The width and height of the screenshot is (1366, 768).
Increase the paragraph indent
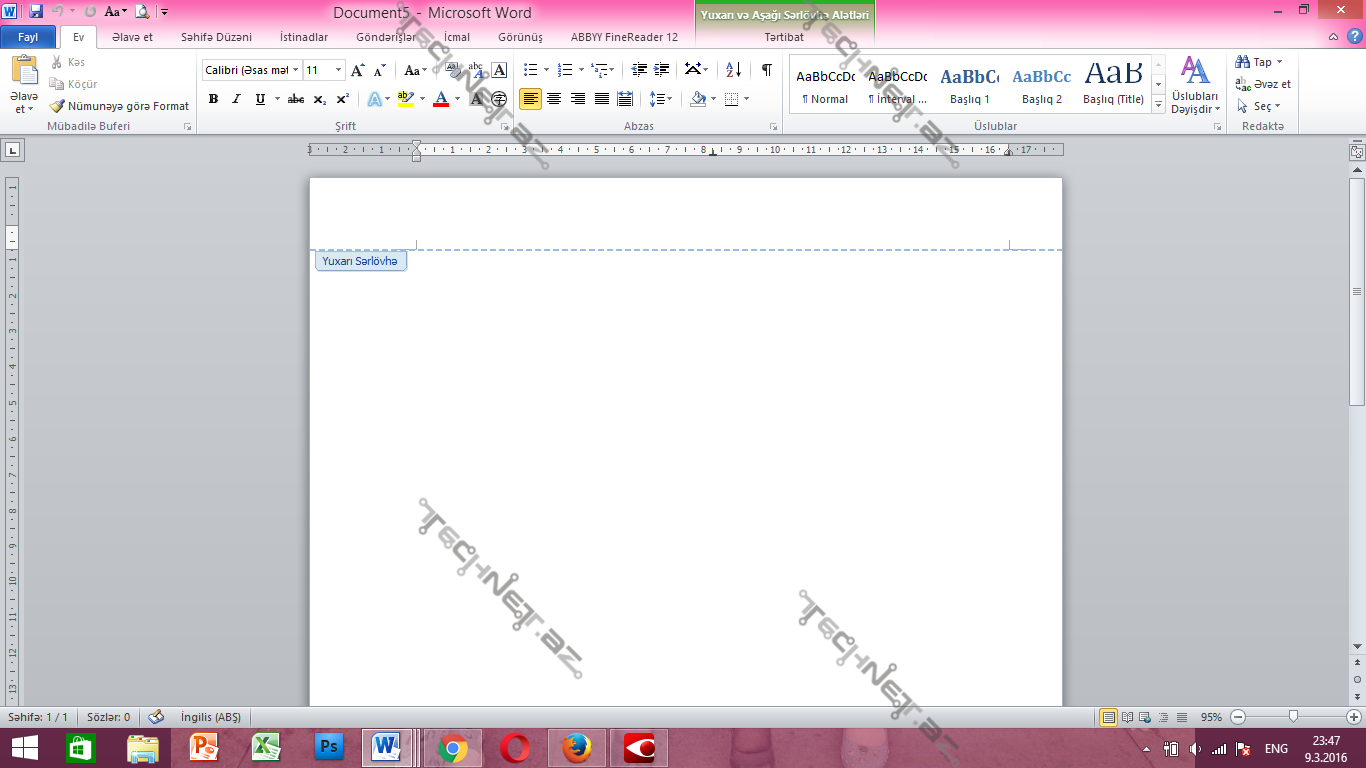(661, 70)
